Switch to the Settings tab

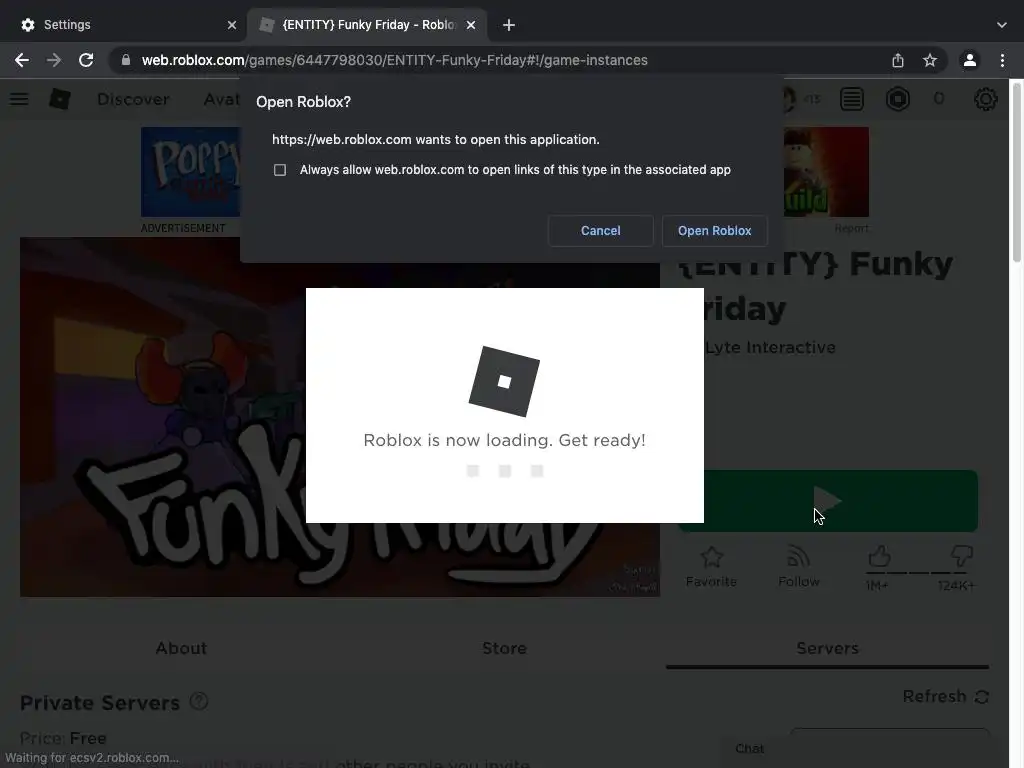pos(124,25)
